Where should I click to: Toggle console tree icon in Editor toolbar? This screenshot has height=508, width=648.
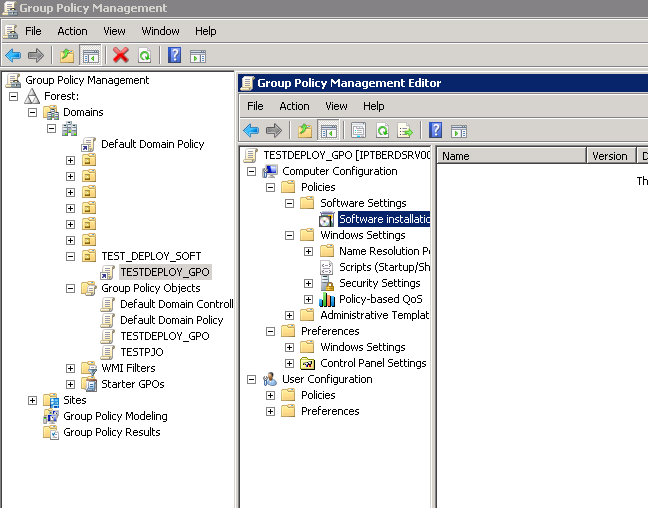329,131
